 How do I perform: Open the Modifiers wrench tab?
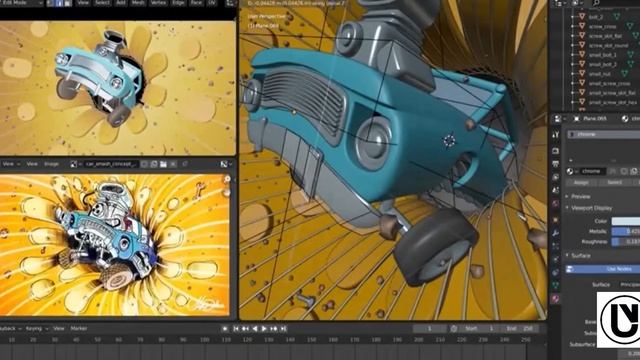tap(556, 233)
